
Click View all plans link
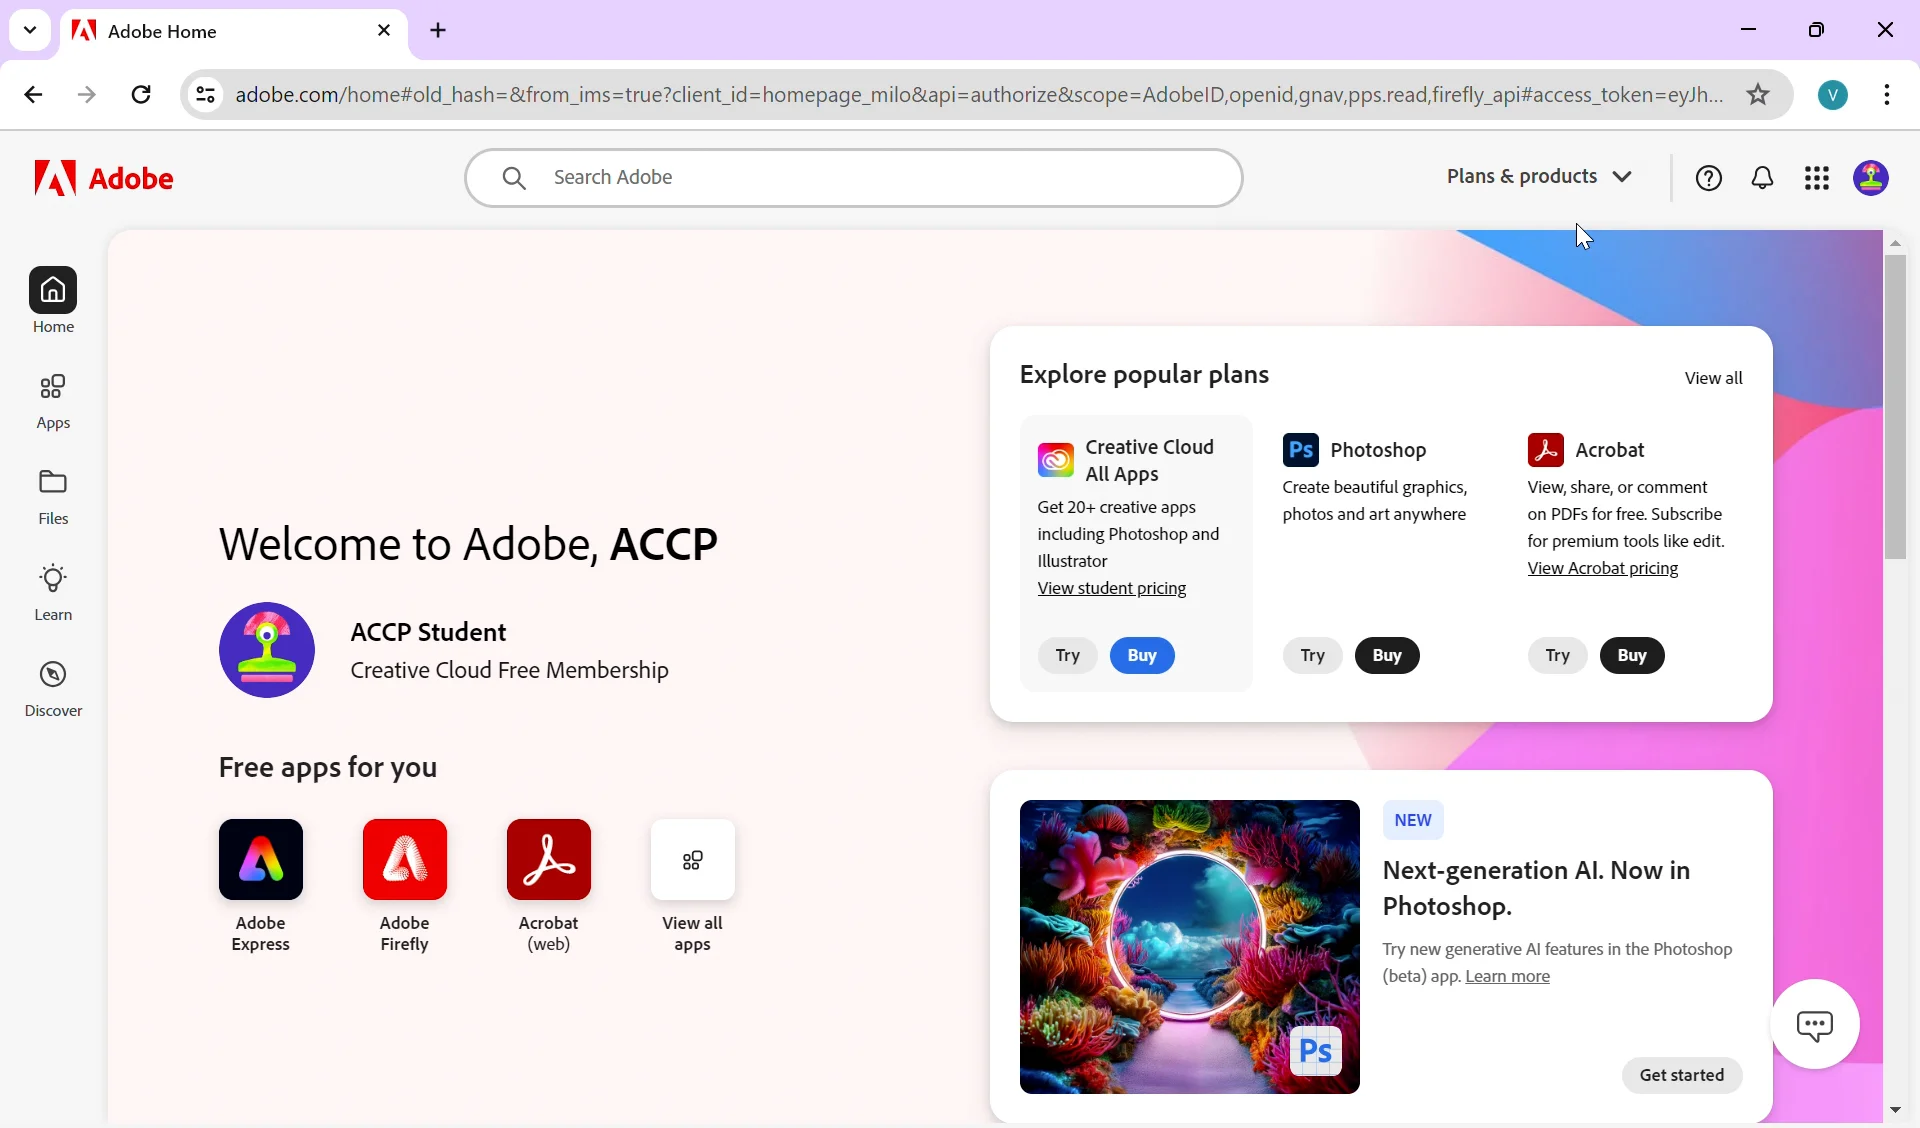coord(1713,378)
